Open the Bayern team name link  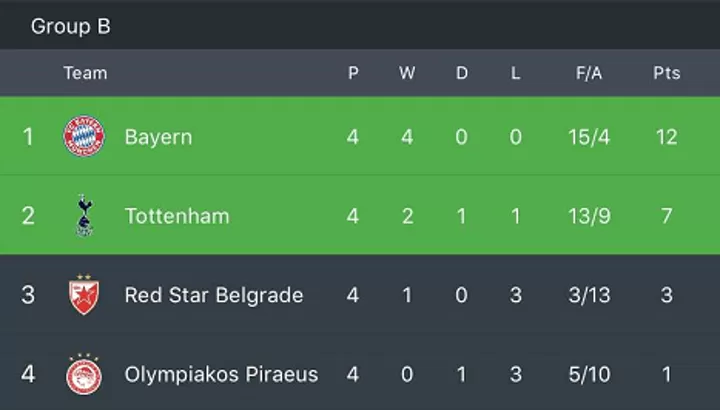point(158,137)
